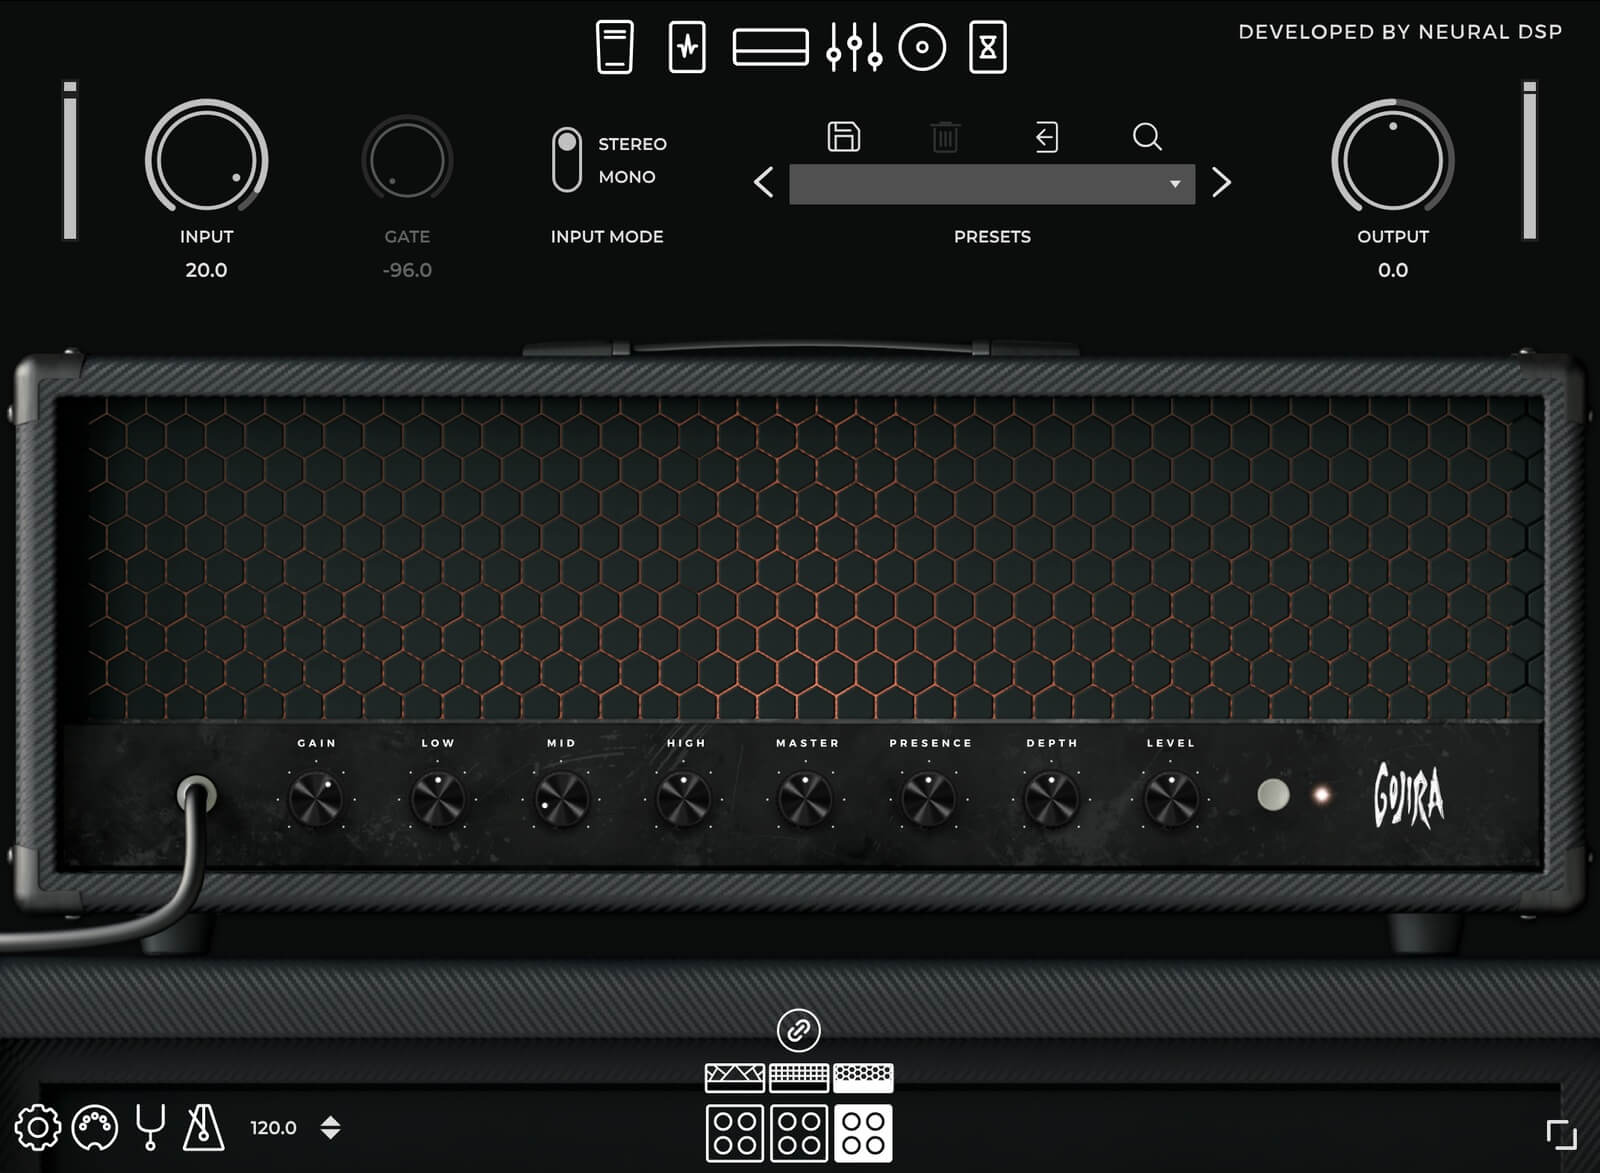1600x1173 pixels.
Task: Open the pedals section icon in the top bar
Action: point(615,47)
